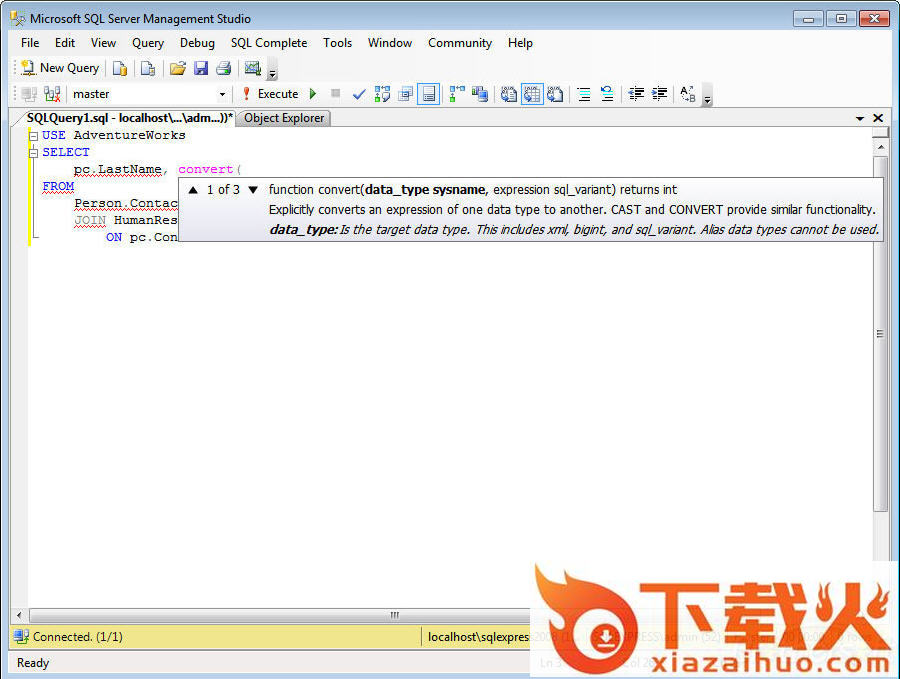Click the green Debug play icon
The height and width of the screenshot is (679, 900).
(x=313, y=94)
